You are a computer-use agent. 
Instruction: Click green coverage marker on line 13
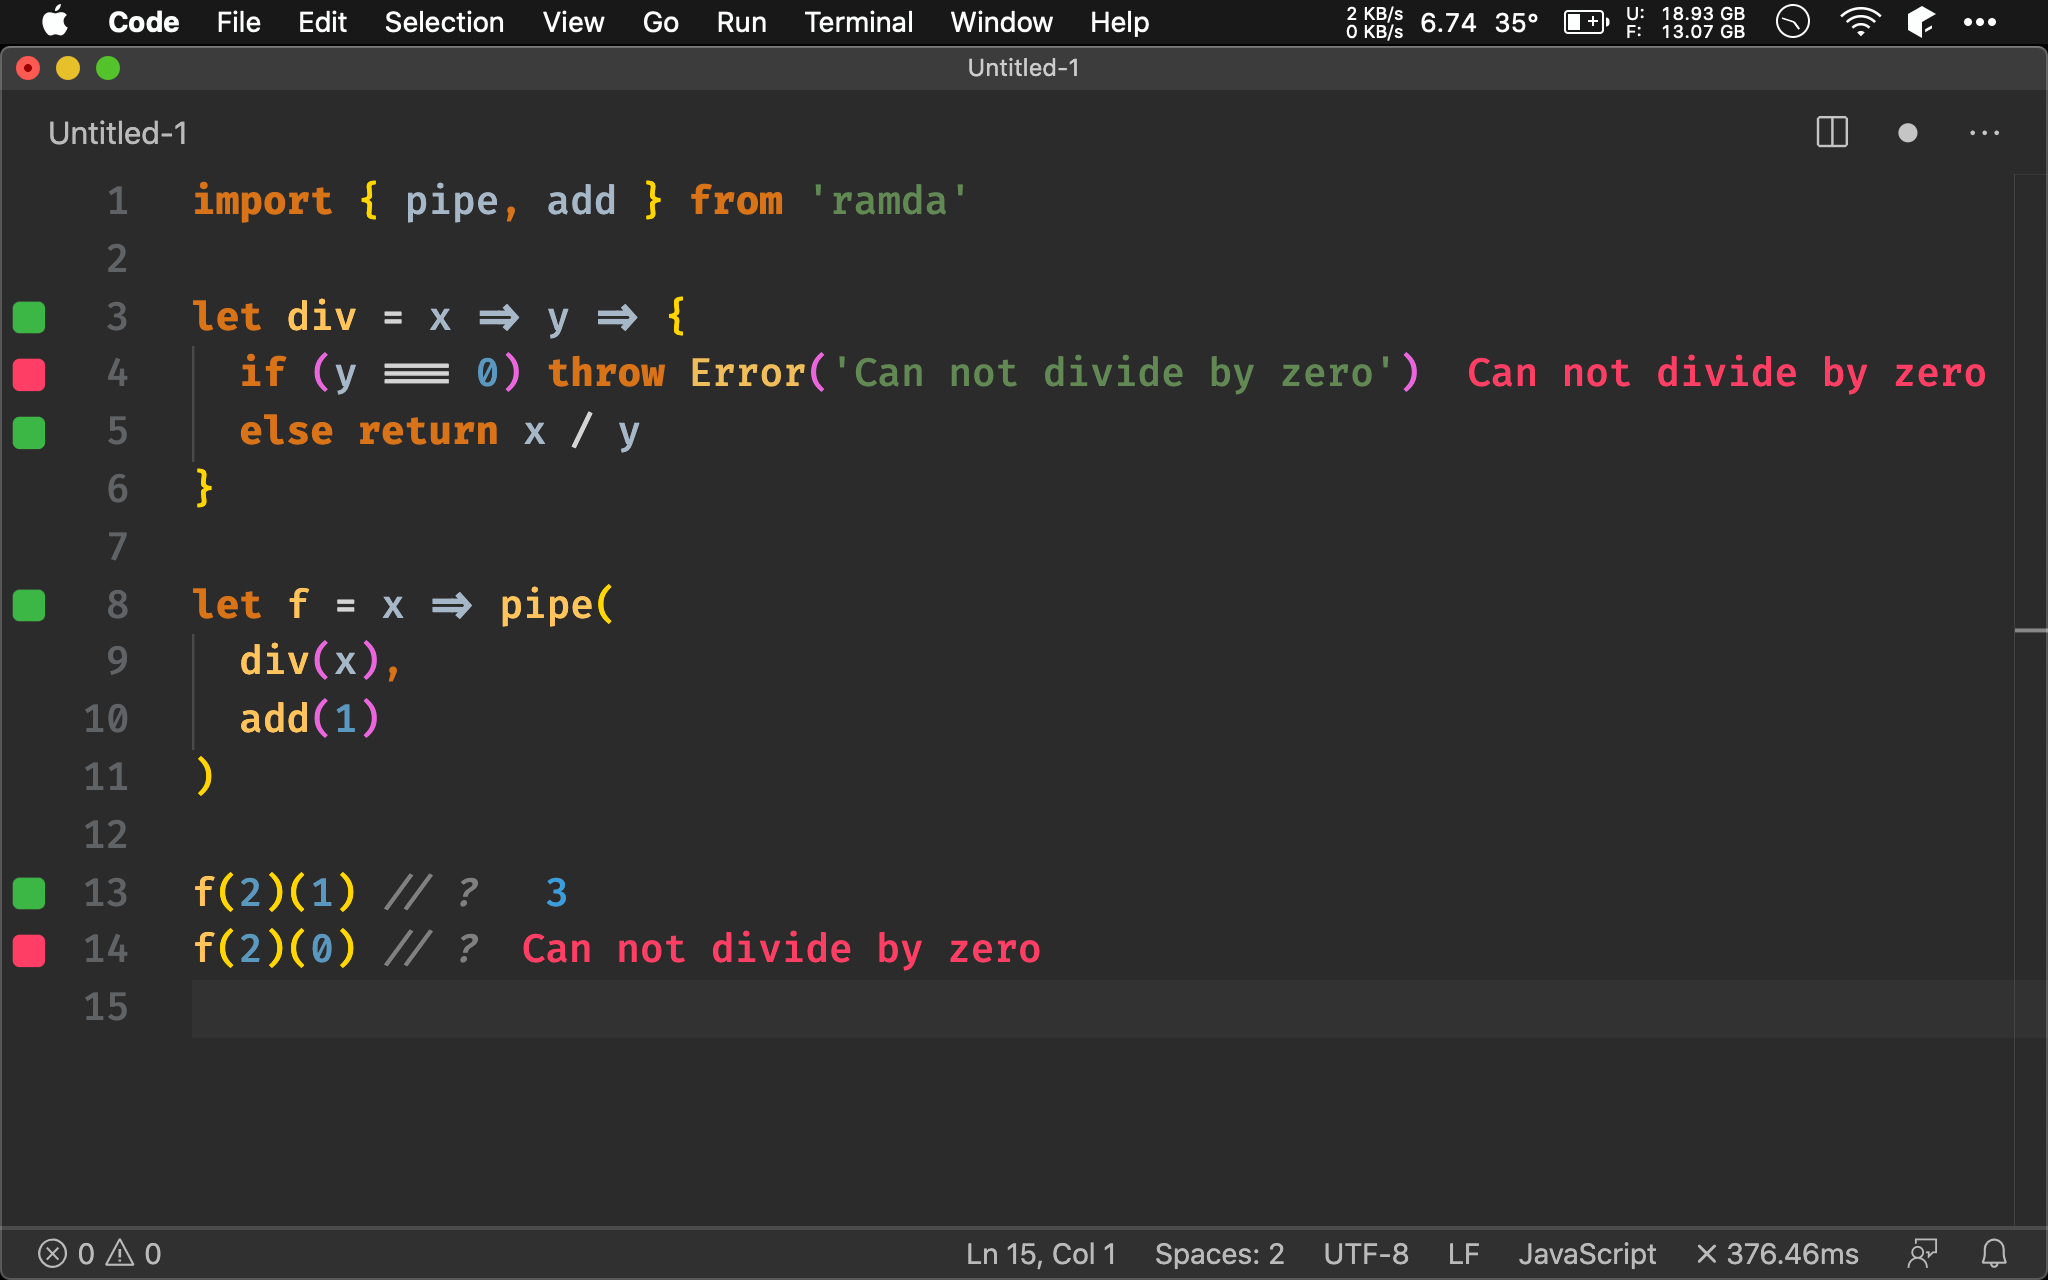(x=29, y=893)
